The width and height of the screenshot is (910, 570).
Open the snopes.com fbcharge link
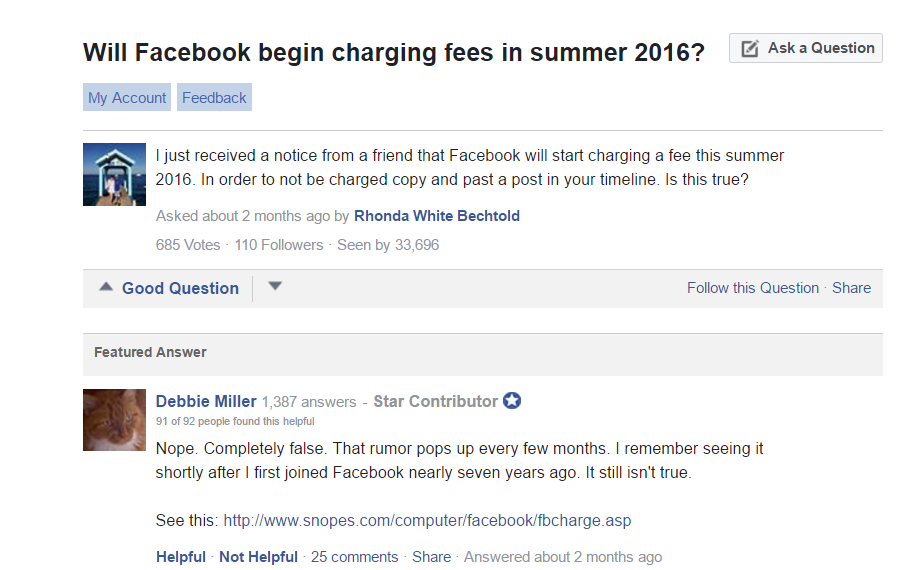[427, 520]
